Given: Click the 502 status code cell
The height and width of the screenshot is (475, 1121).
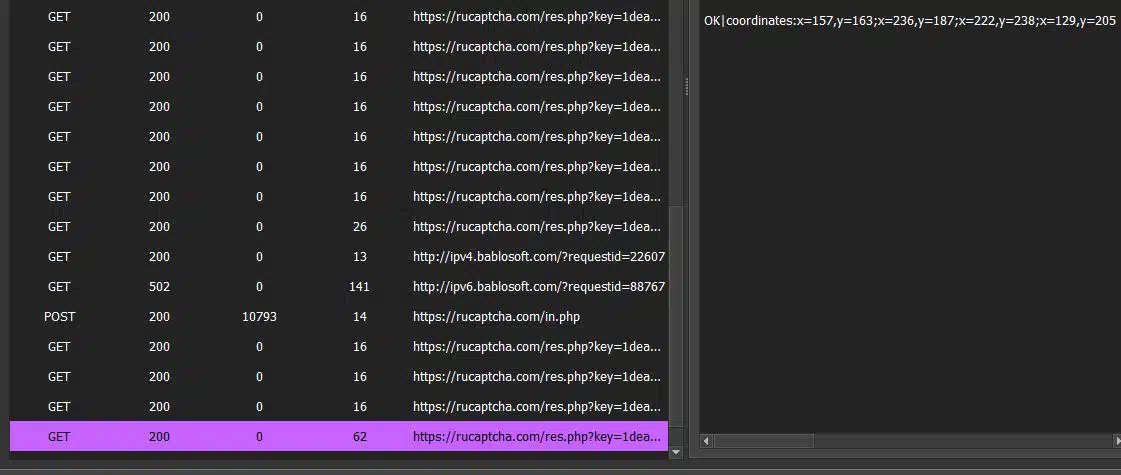Looking at the screenshot, I should (x=159, y=286).
